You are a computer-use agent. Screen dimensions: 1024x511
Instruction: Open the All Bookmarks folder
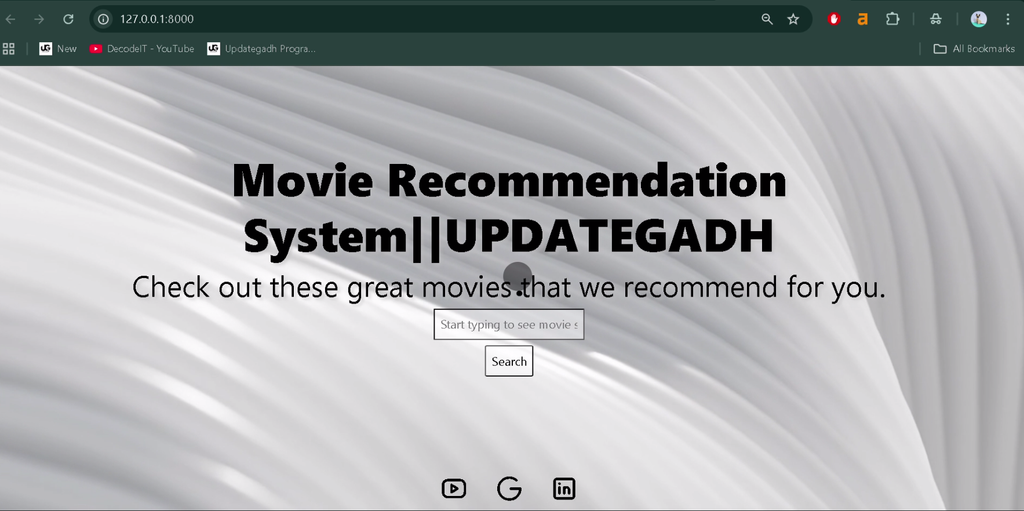pyautogui.click(x=974, y=48)
